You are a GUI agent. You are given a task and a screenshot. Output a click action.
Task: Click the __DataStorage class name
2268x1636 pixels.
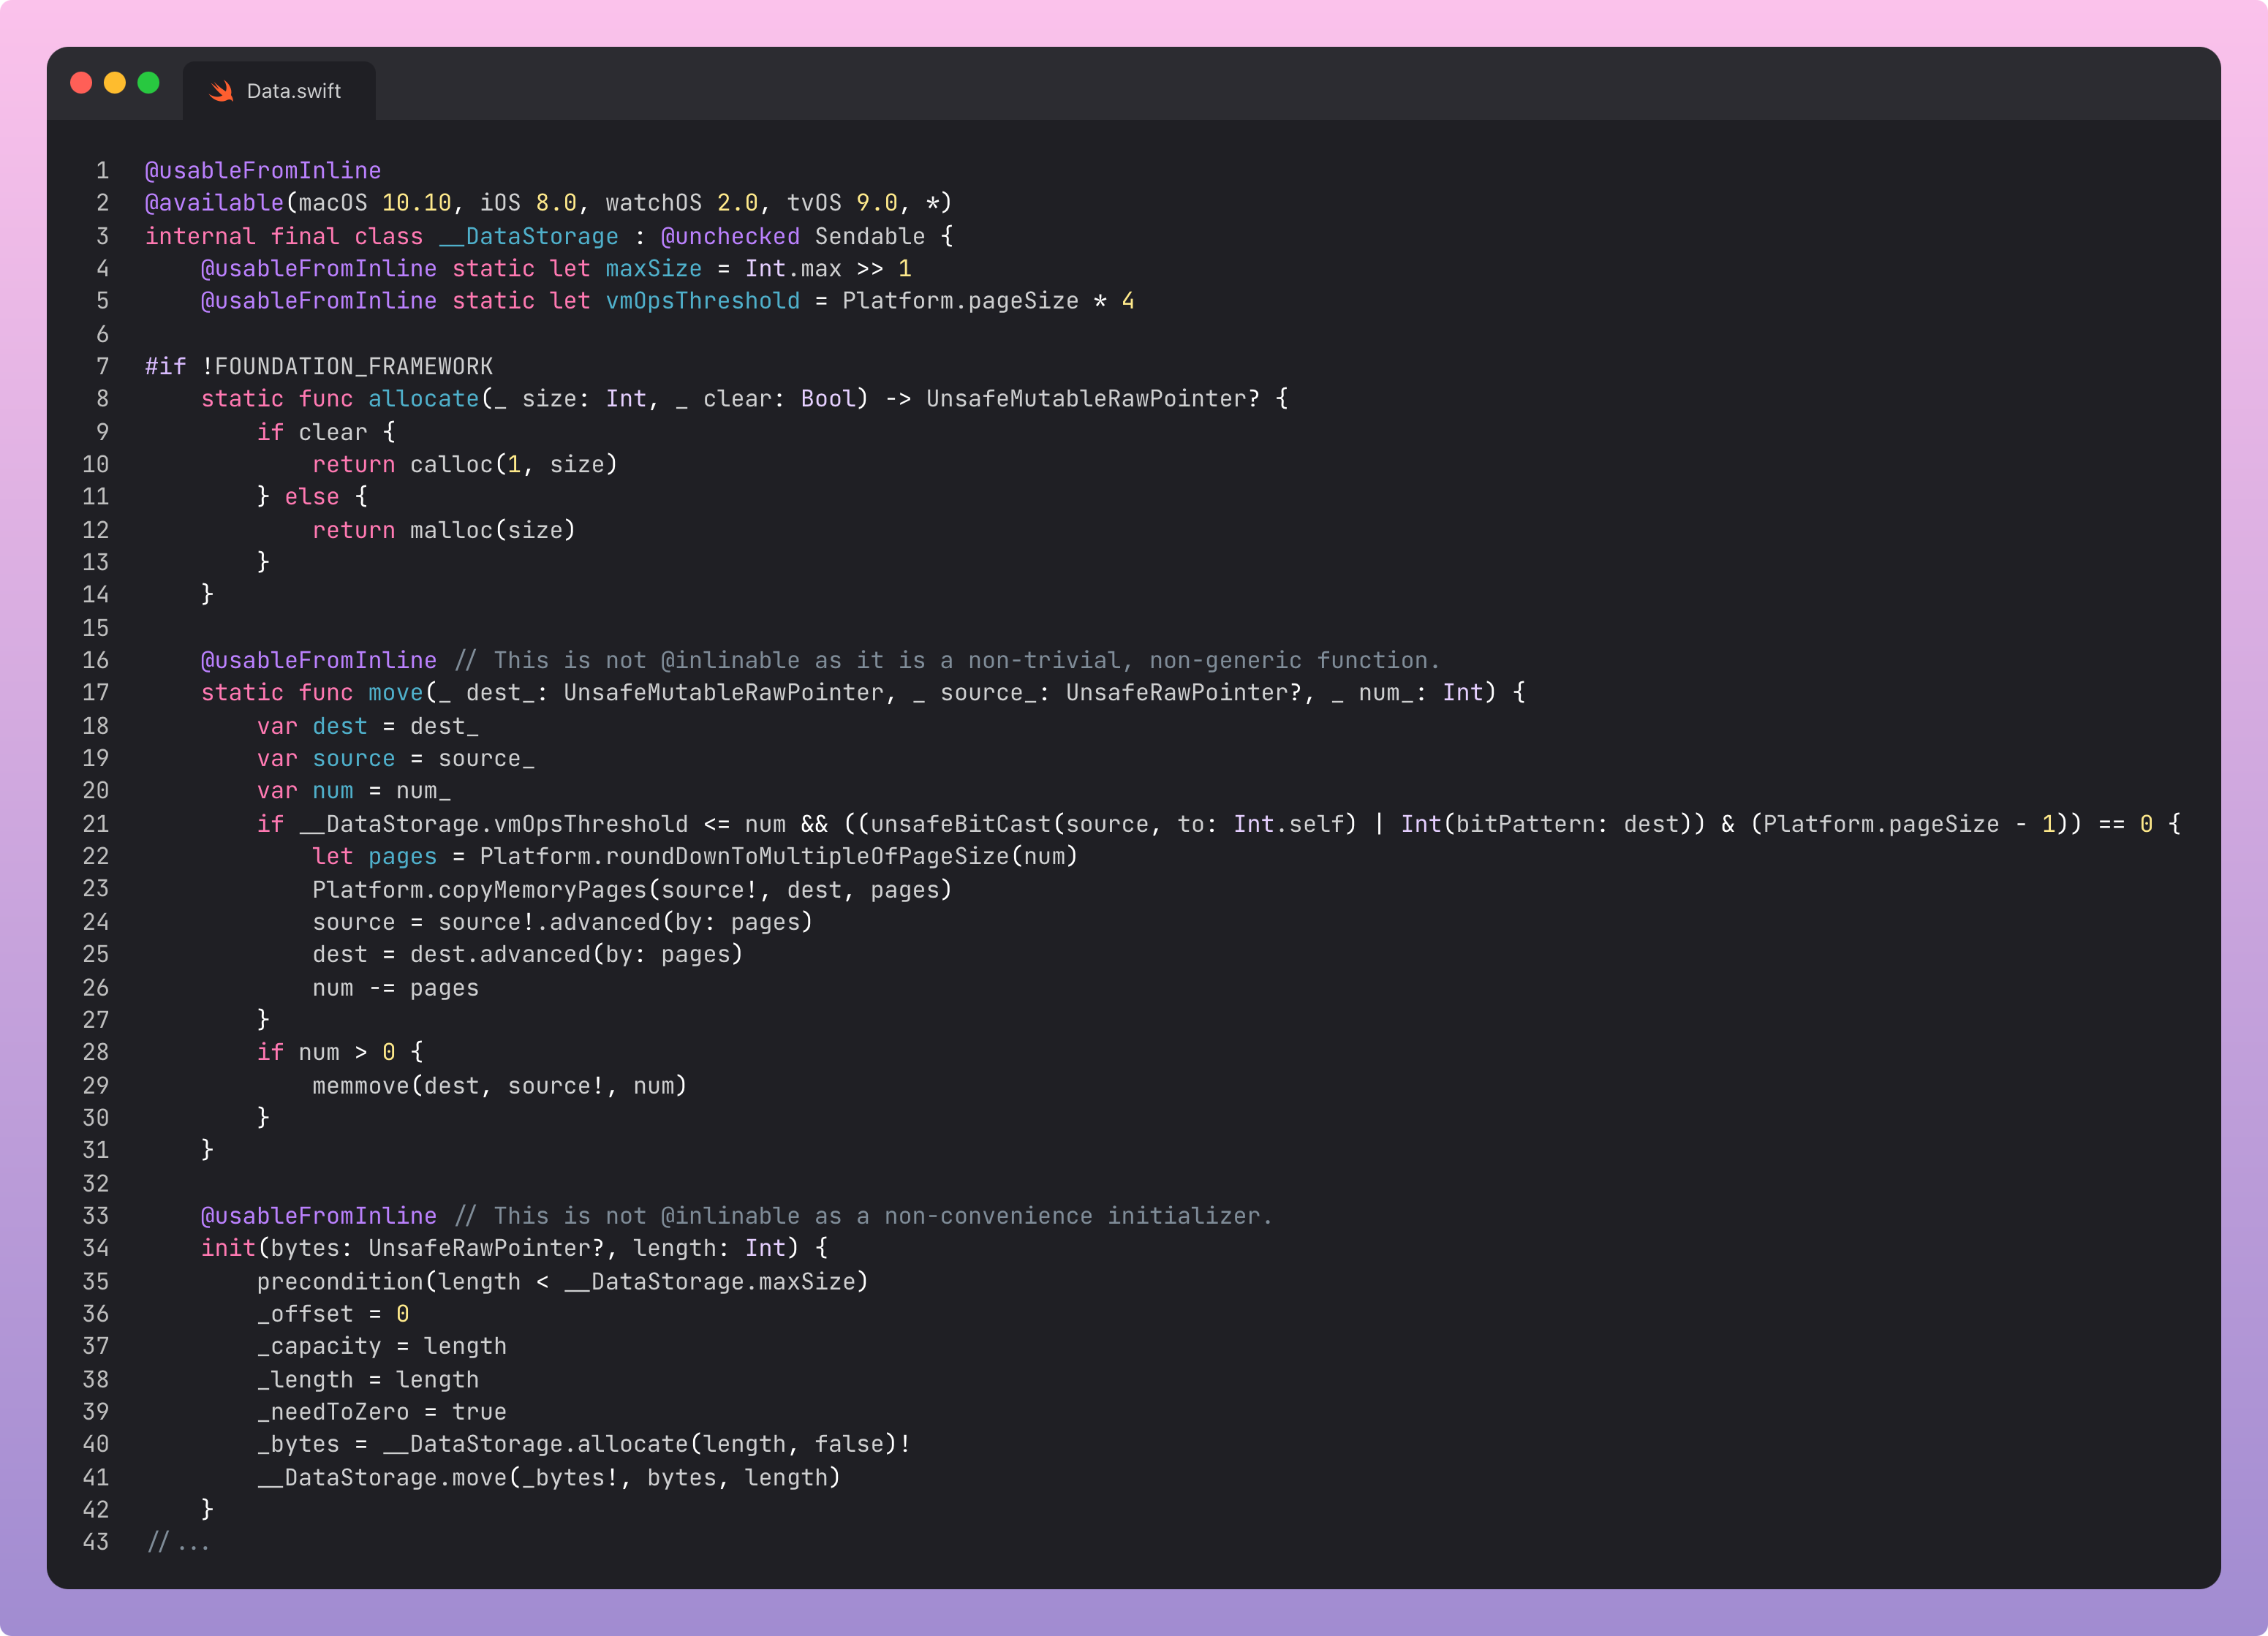528,236
